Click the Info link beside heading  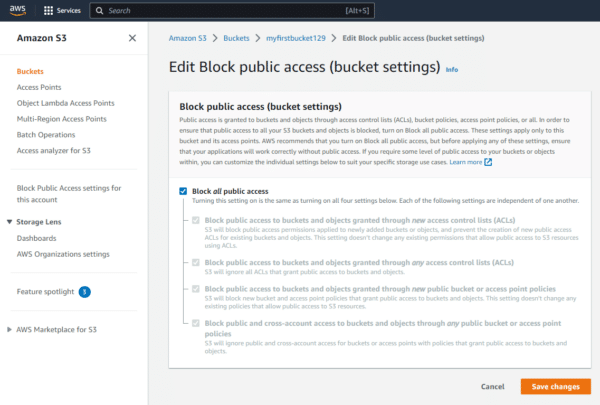click(x=452, y=70)
